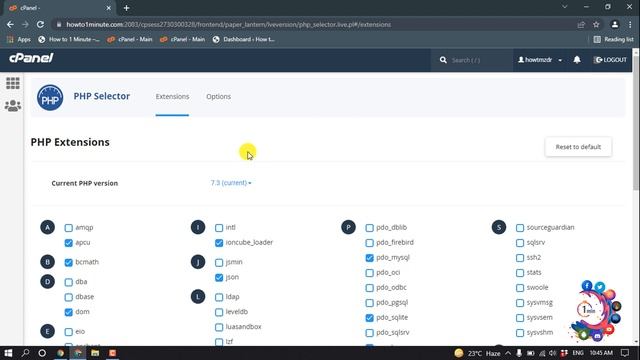Click the cPanel logo
Viewport: 640px width, 360px height.
point(31,58)
